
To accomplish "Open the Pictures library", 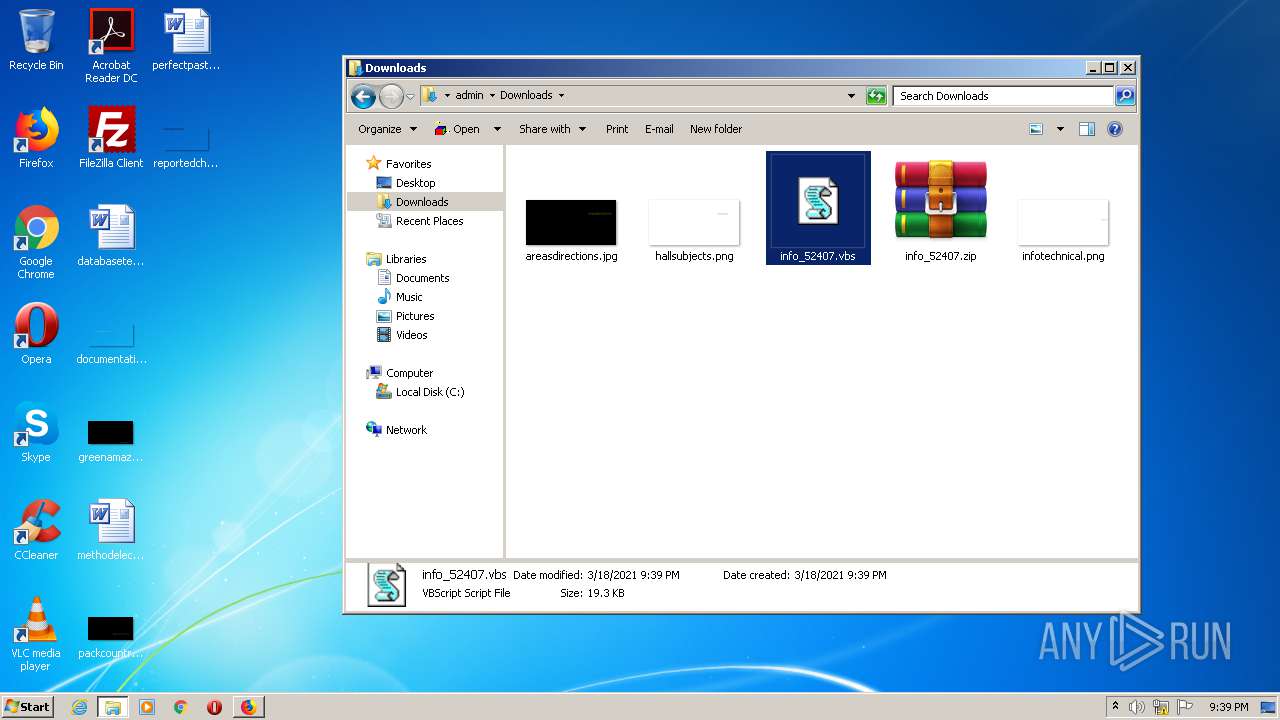I will [414, 316].
